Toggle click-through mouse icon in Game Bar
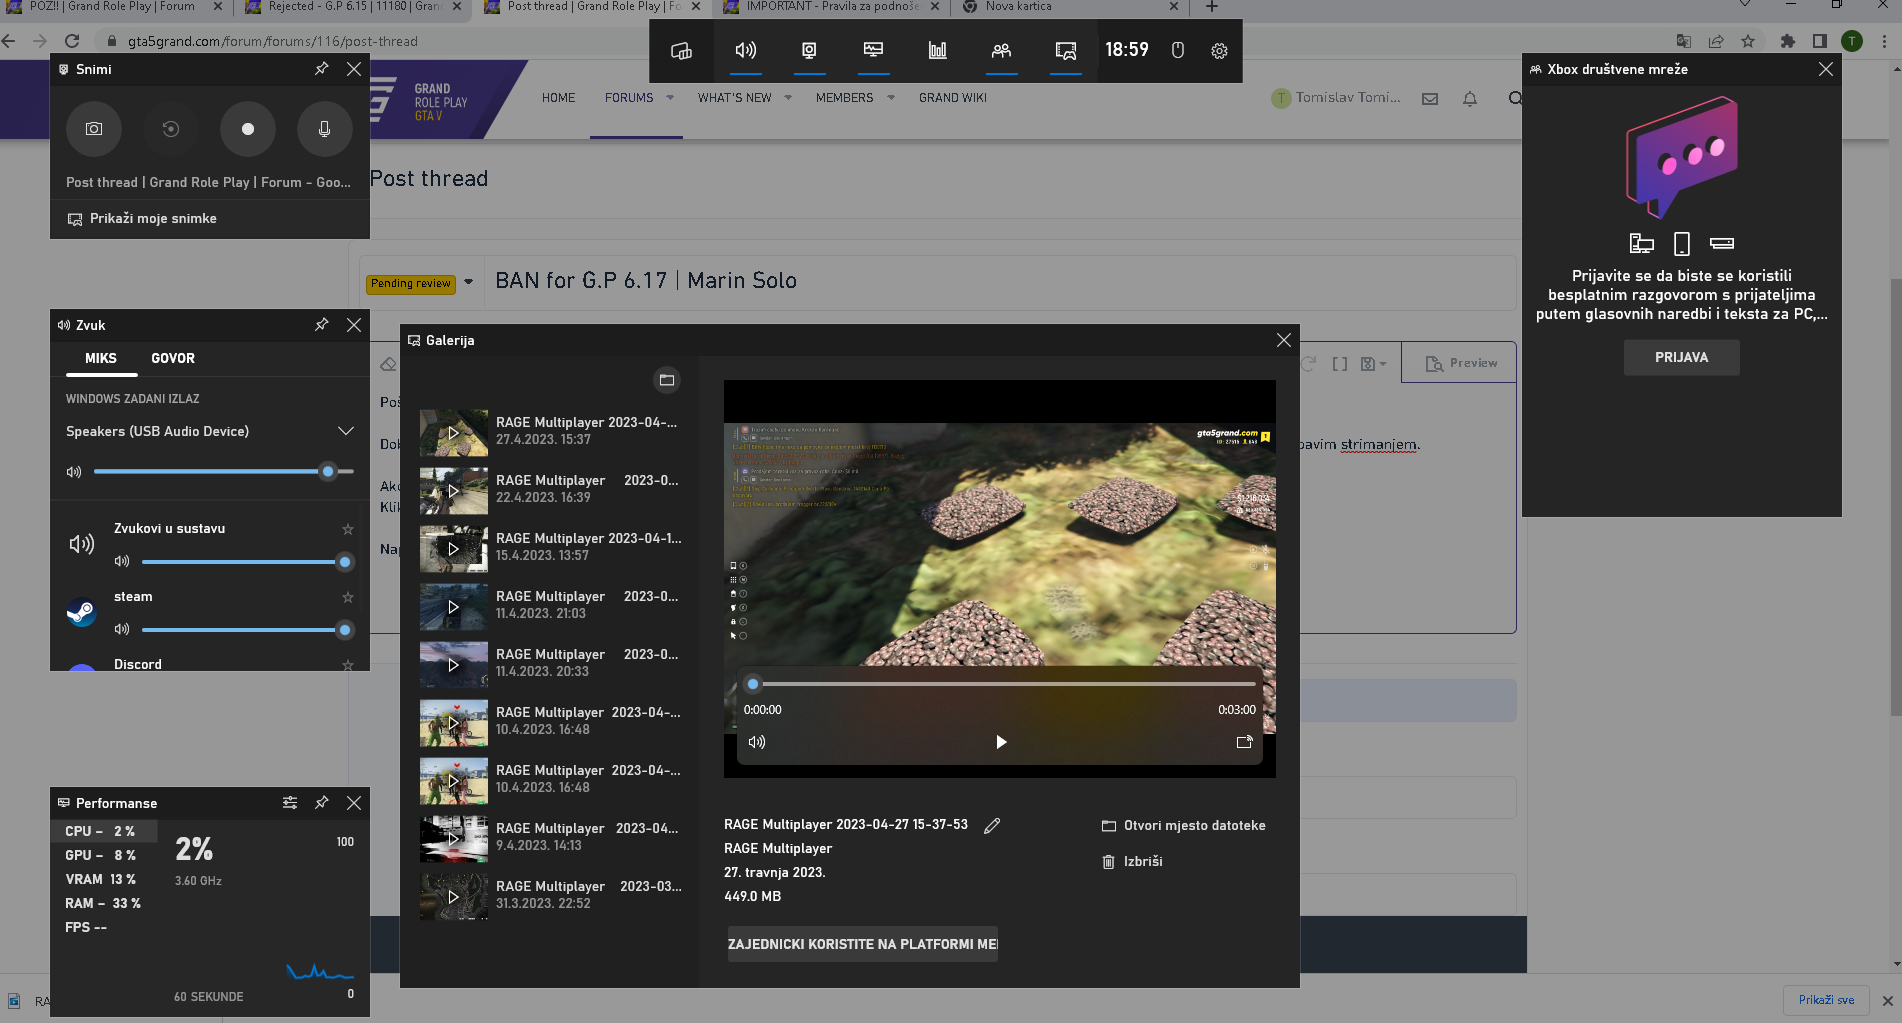Screen dimensions: 1902x1023 1178,51
